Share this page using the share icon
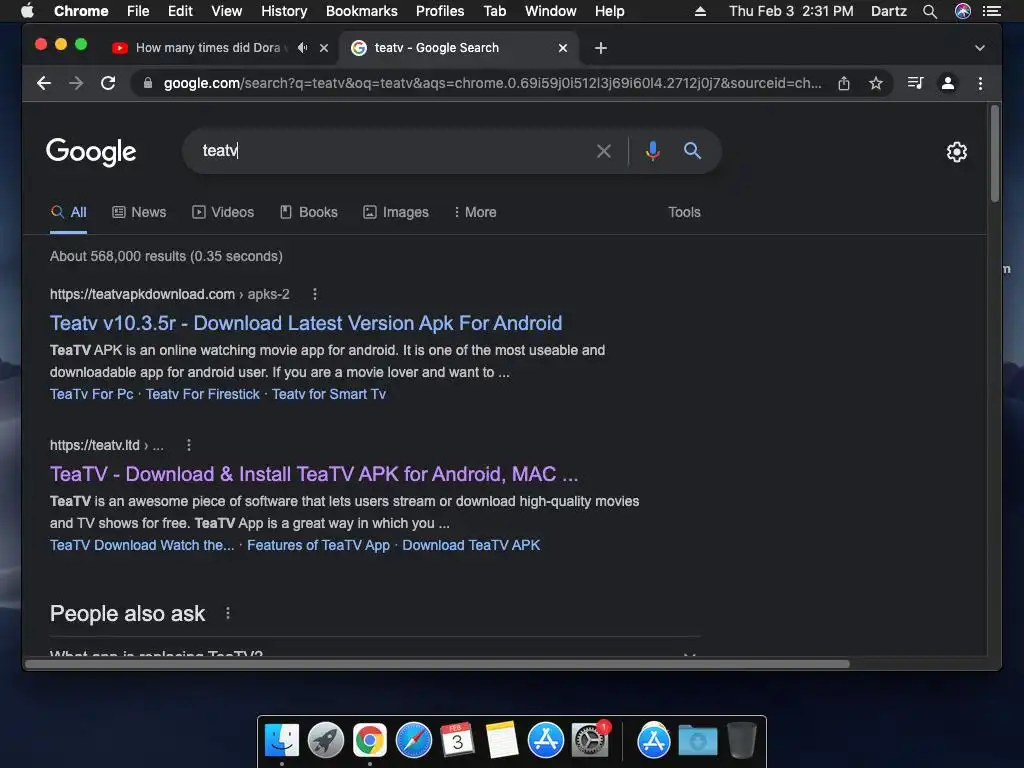The image size is (1024, 768). 844,83
